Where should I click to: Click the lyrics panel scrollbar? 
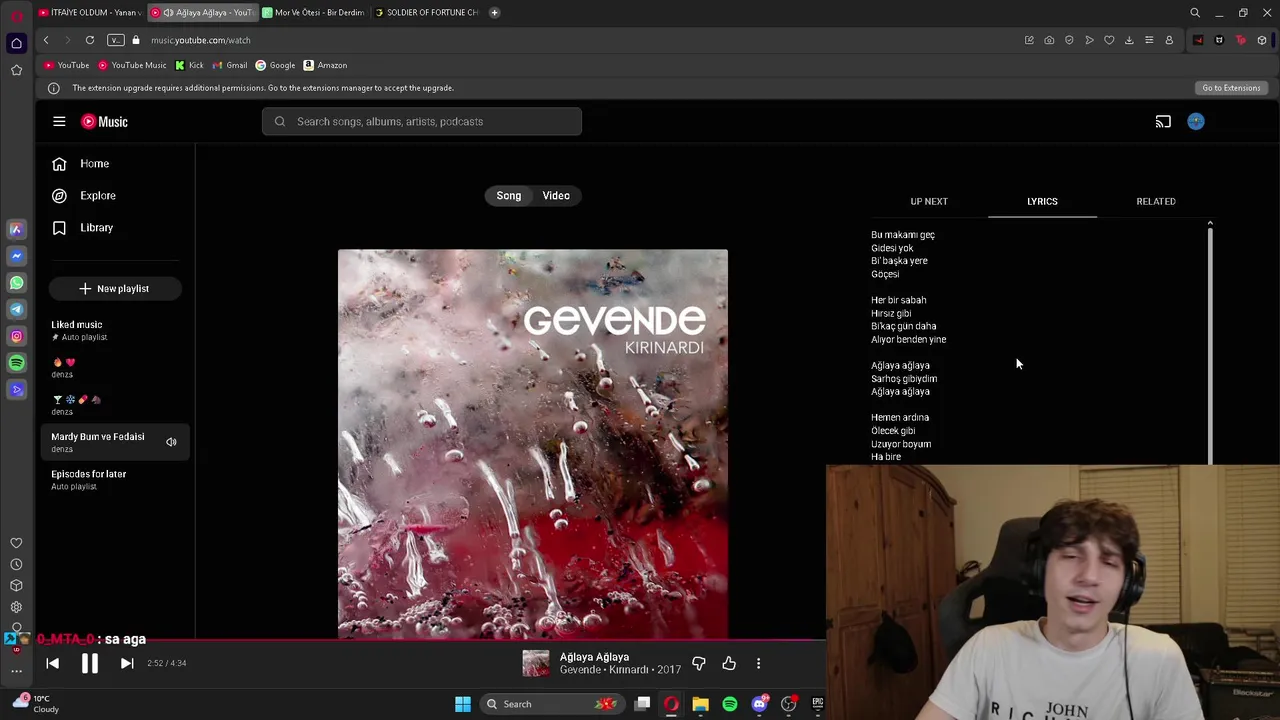pos(1210,345)
